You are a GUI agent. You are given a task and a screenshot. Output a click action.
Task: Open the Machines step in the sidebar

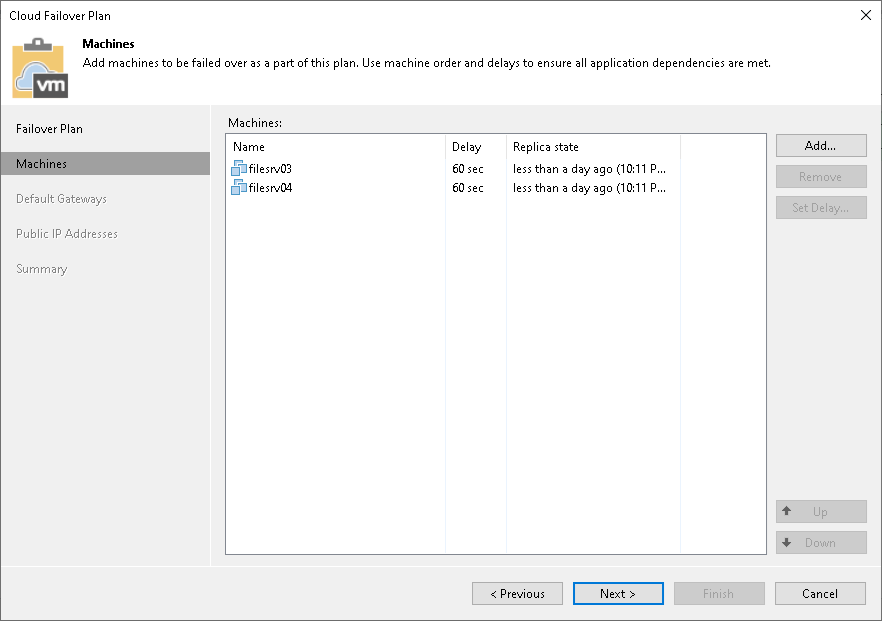click(x=45, y=163)
